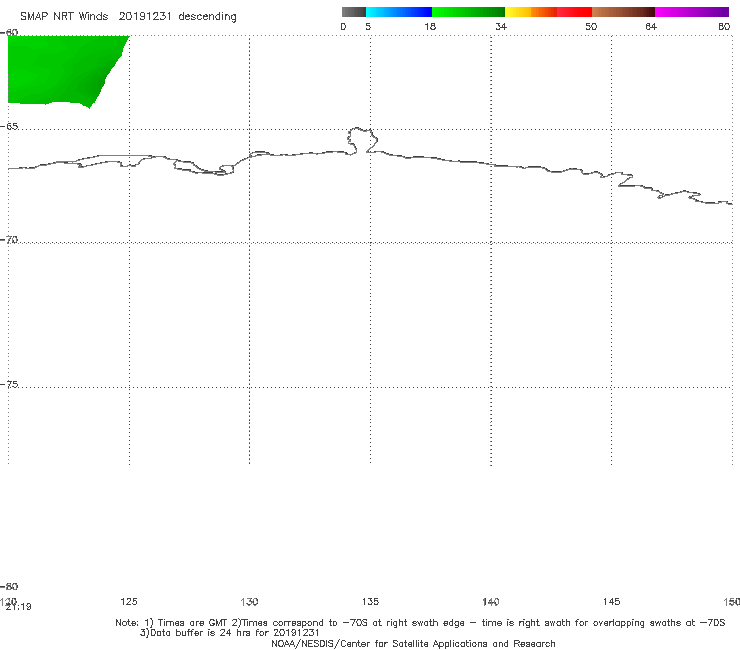Click the swath time stamp '21:19'
Image resolution: width=740 pixels, height=650 pixels.
tap(18, 607)
